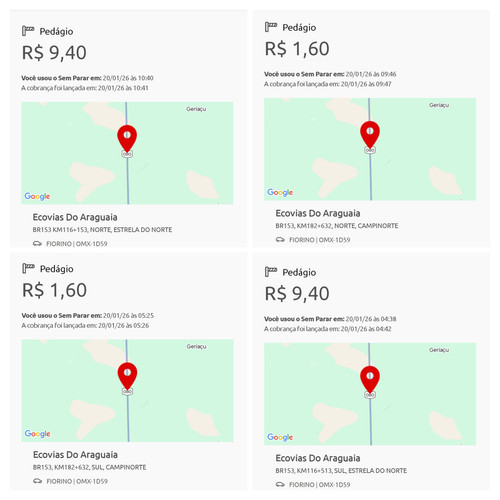Click Ecovias Do Araguaia above KM116+153 NORTE
Image resolution: width=500 pixels, height=500 pixels.
pyautogui.click(x=75, y=217)
